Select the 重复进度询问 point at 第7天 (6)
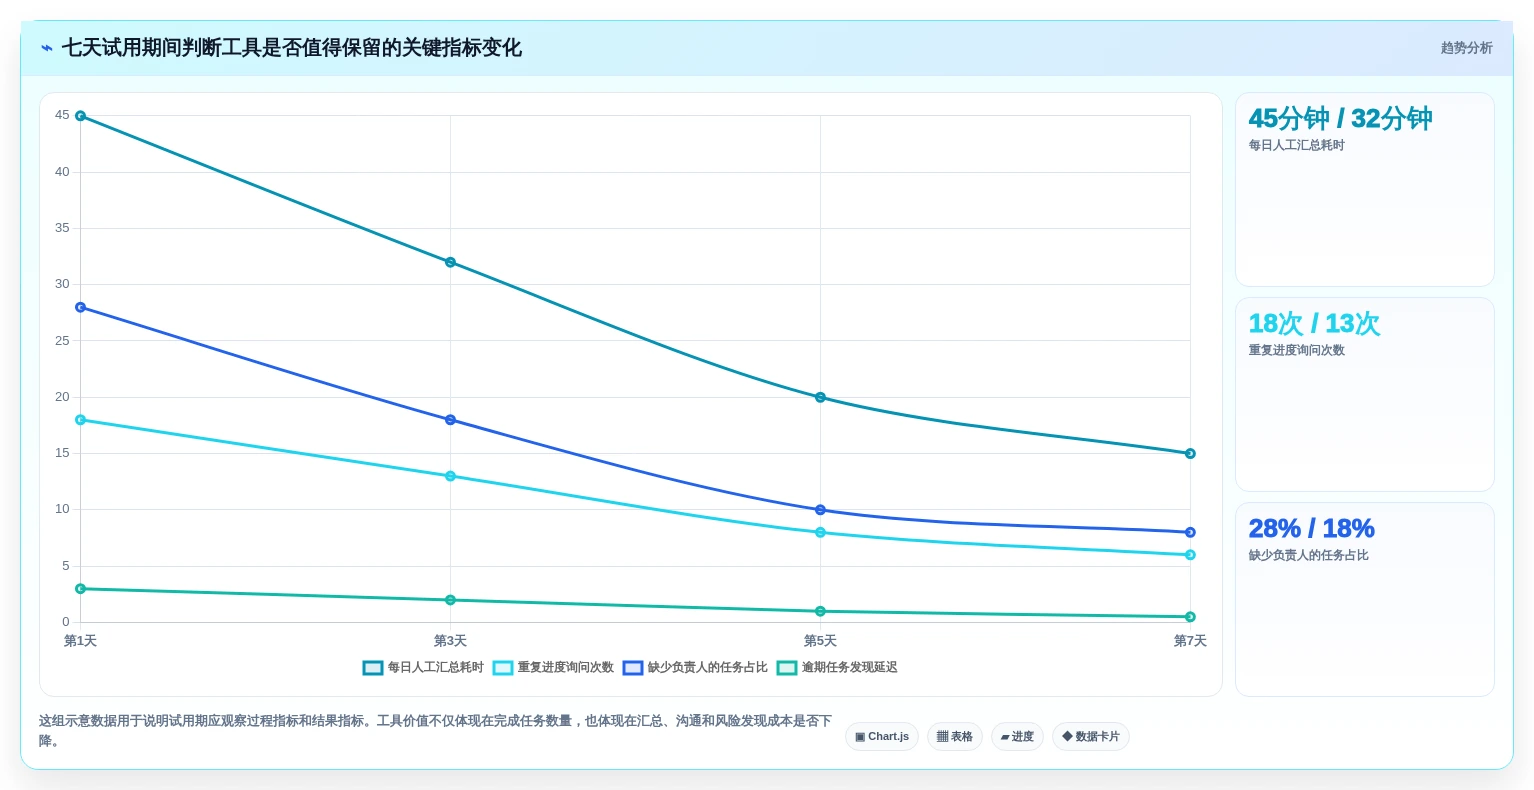Image resolution: width=1534 pixels, height=790 pixels. tap(1190, 555)
